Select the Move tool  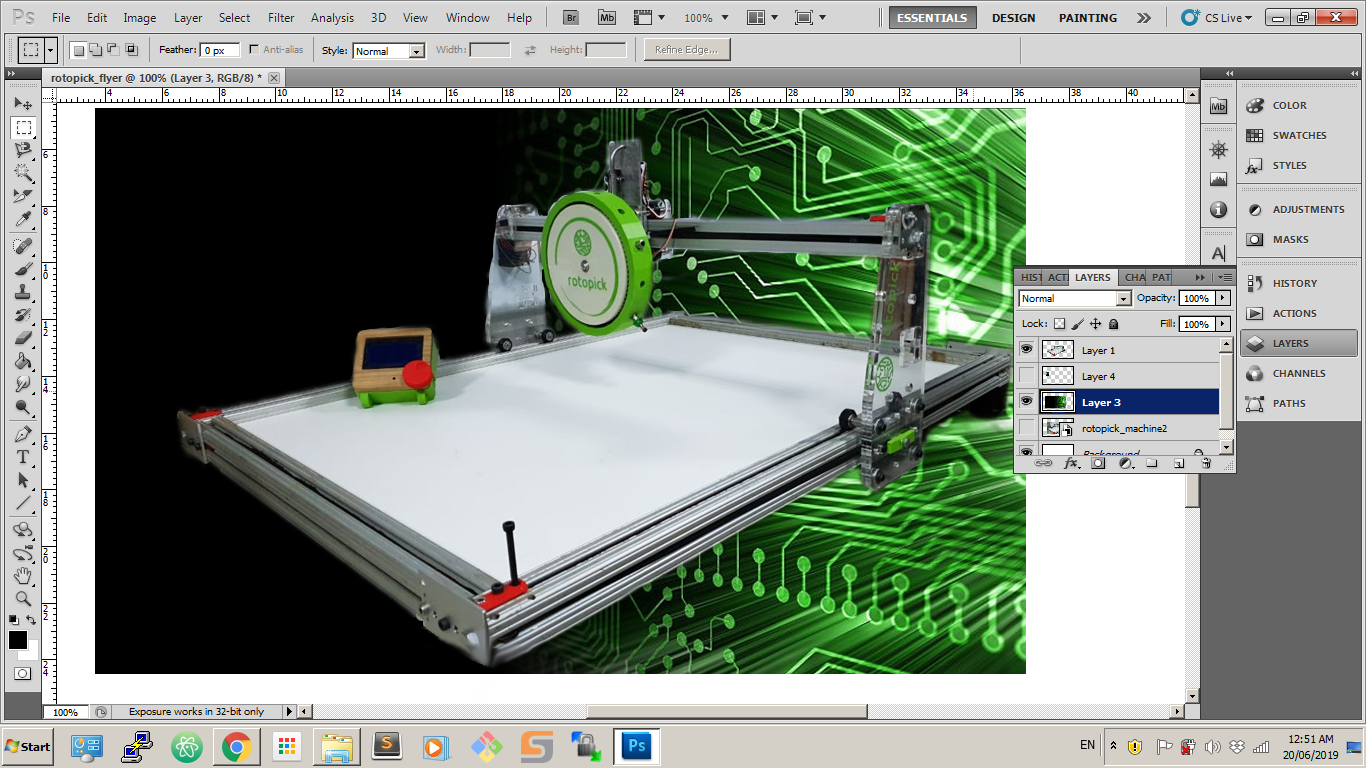pyautogui.click(x=23, y=104)
